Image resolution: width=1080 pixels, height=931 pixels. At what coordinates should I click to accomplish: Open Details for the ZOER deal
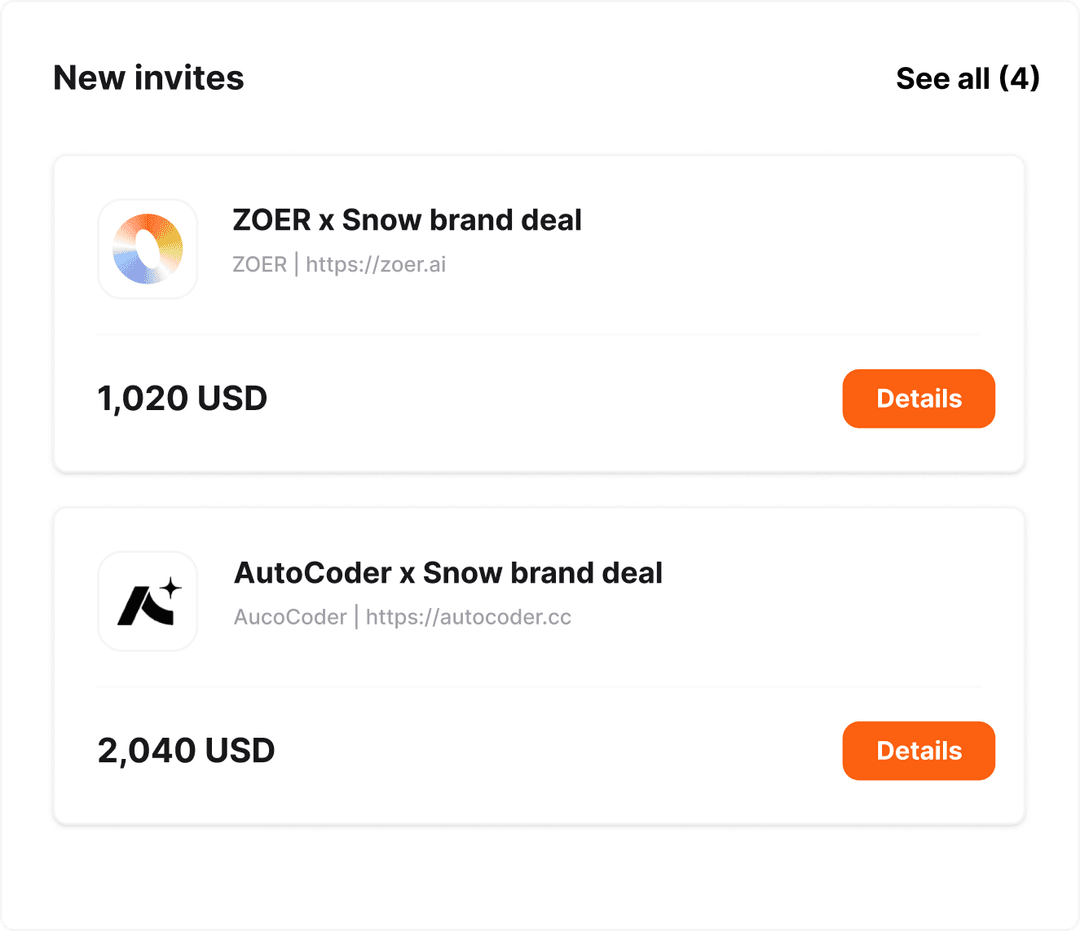tap(918, 399)
